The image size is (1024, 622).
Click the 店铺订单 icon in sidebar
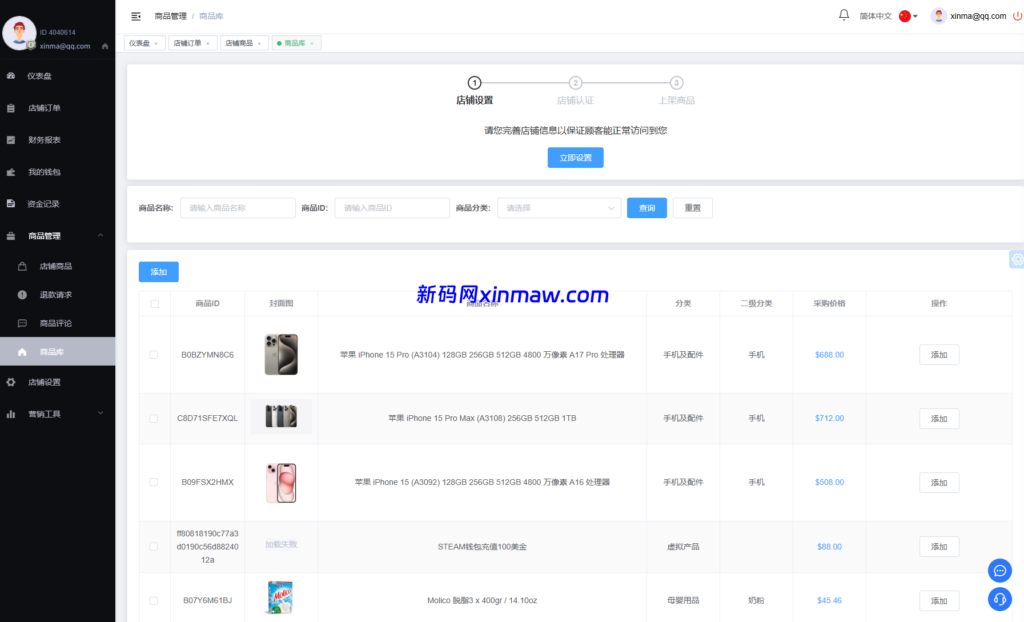point(11,108)
